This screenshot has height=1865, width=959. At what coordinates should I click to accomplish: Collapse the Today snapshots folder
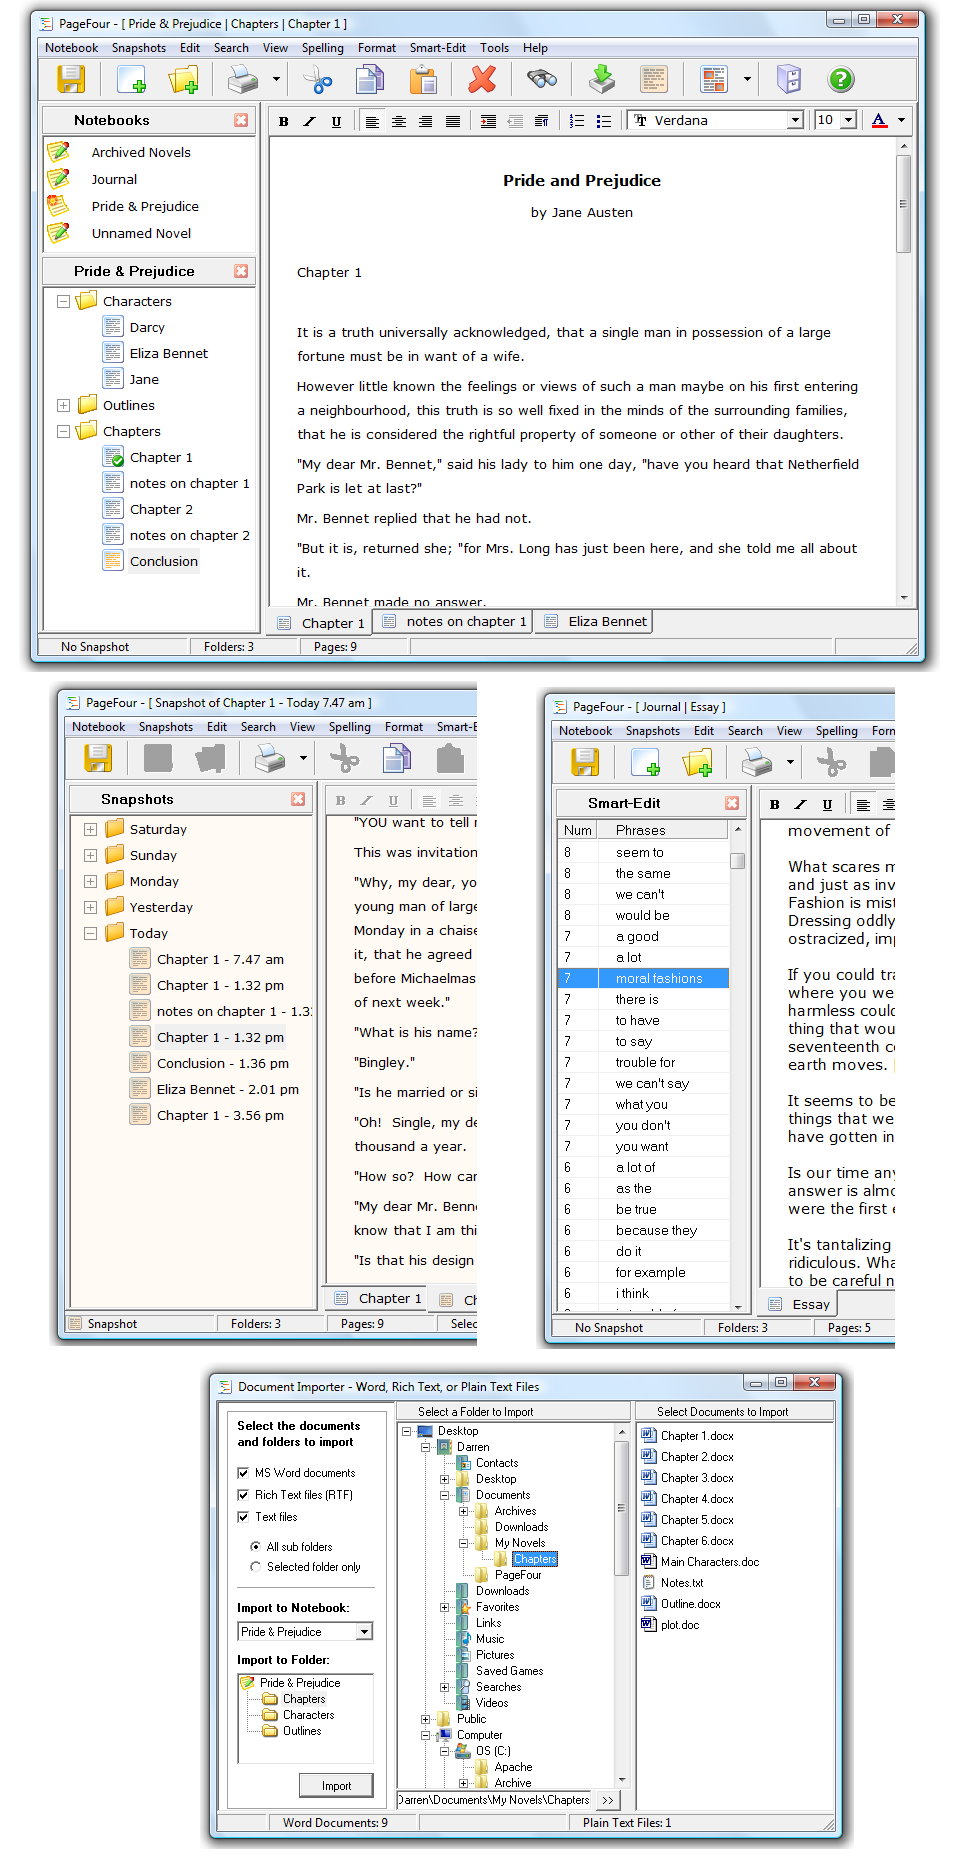[91, 933]
